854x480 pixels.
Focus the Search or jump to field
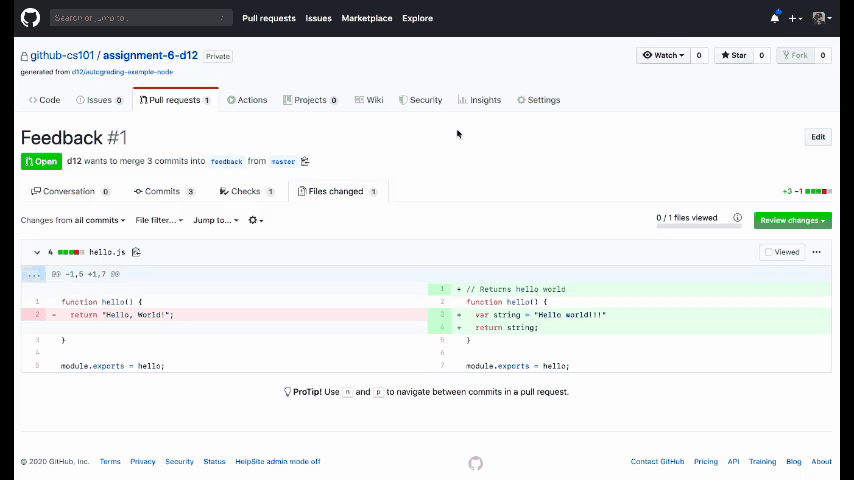pyautogui.click(x=141, y=18)
